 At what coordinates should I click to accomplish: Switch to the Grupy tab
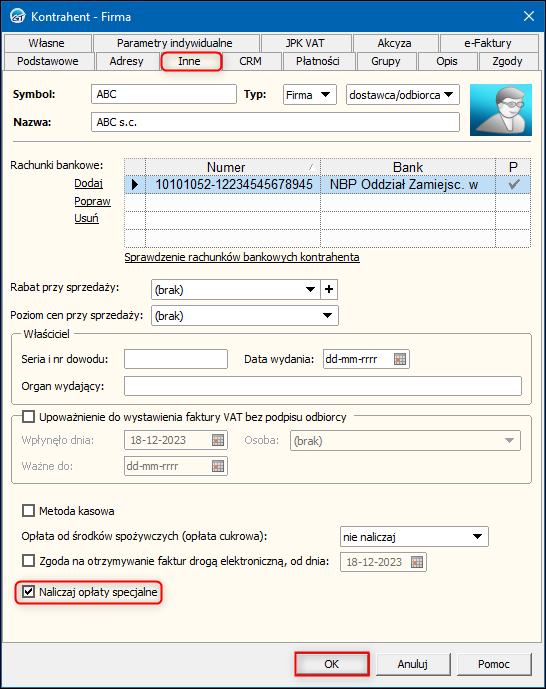point(386,61)
